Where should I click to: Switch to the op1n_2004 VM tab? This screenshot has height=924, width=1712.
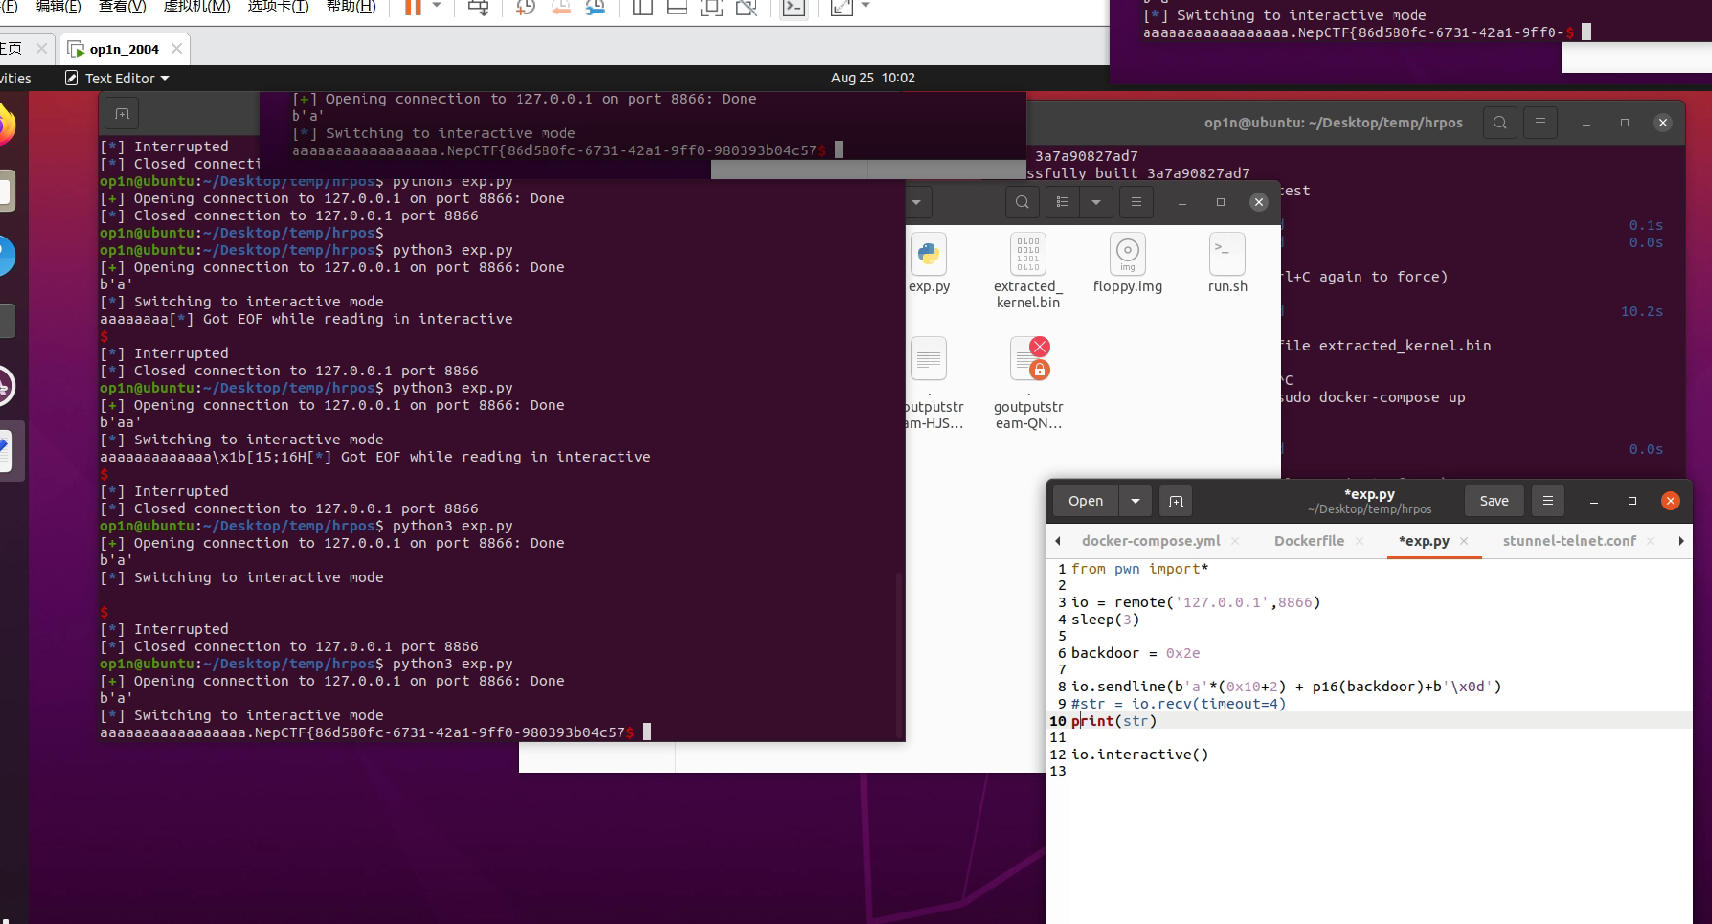click(x=123, y=49)
